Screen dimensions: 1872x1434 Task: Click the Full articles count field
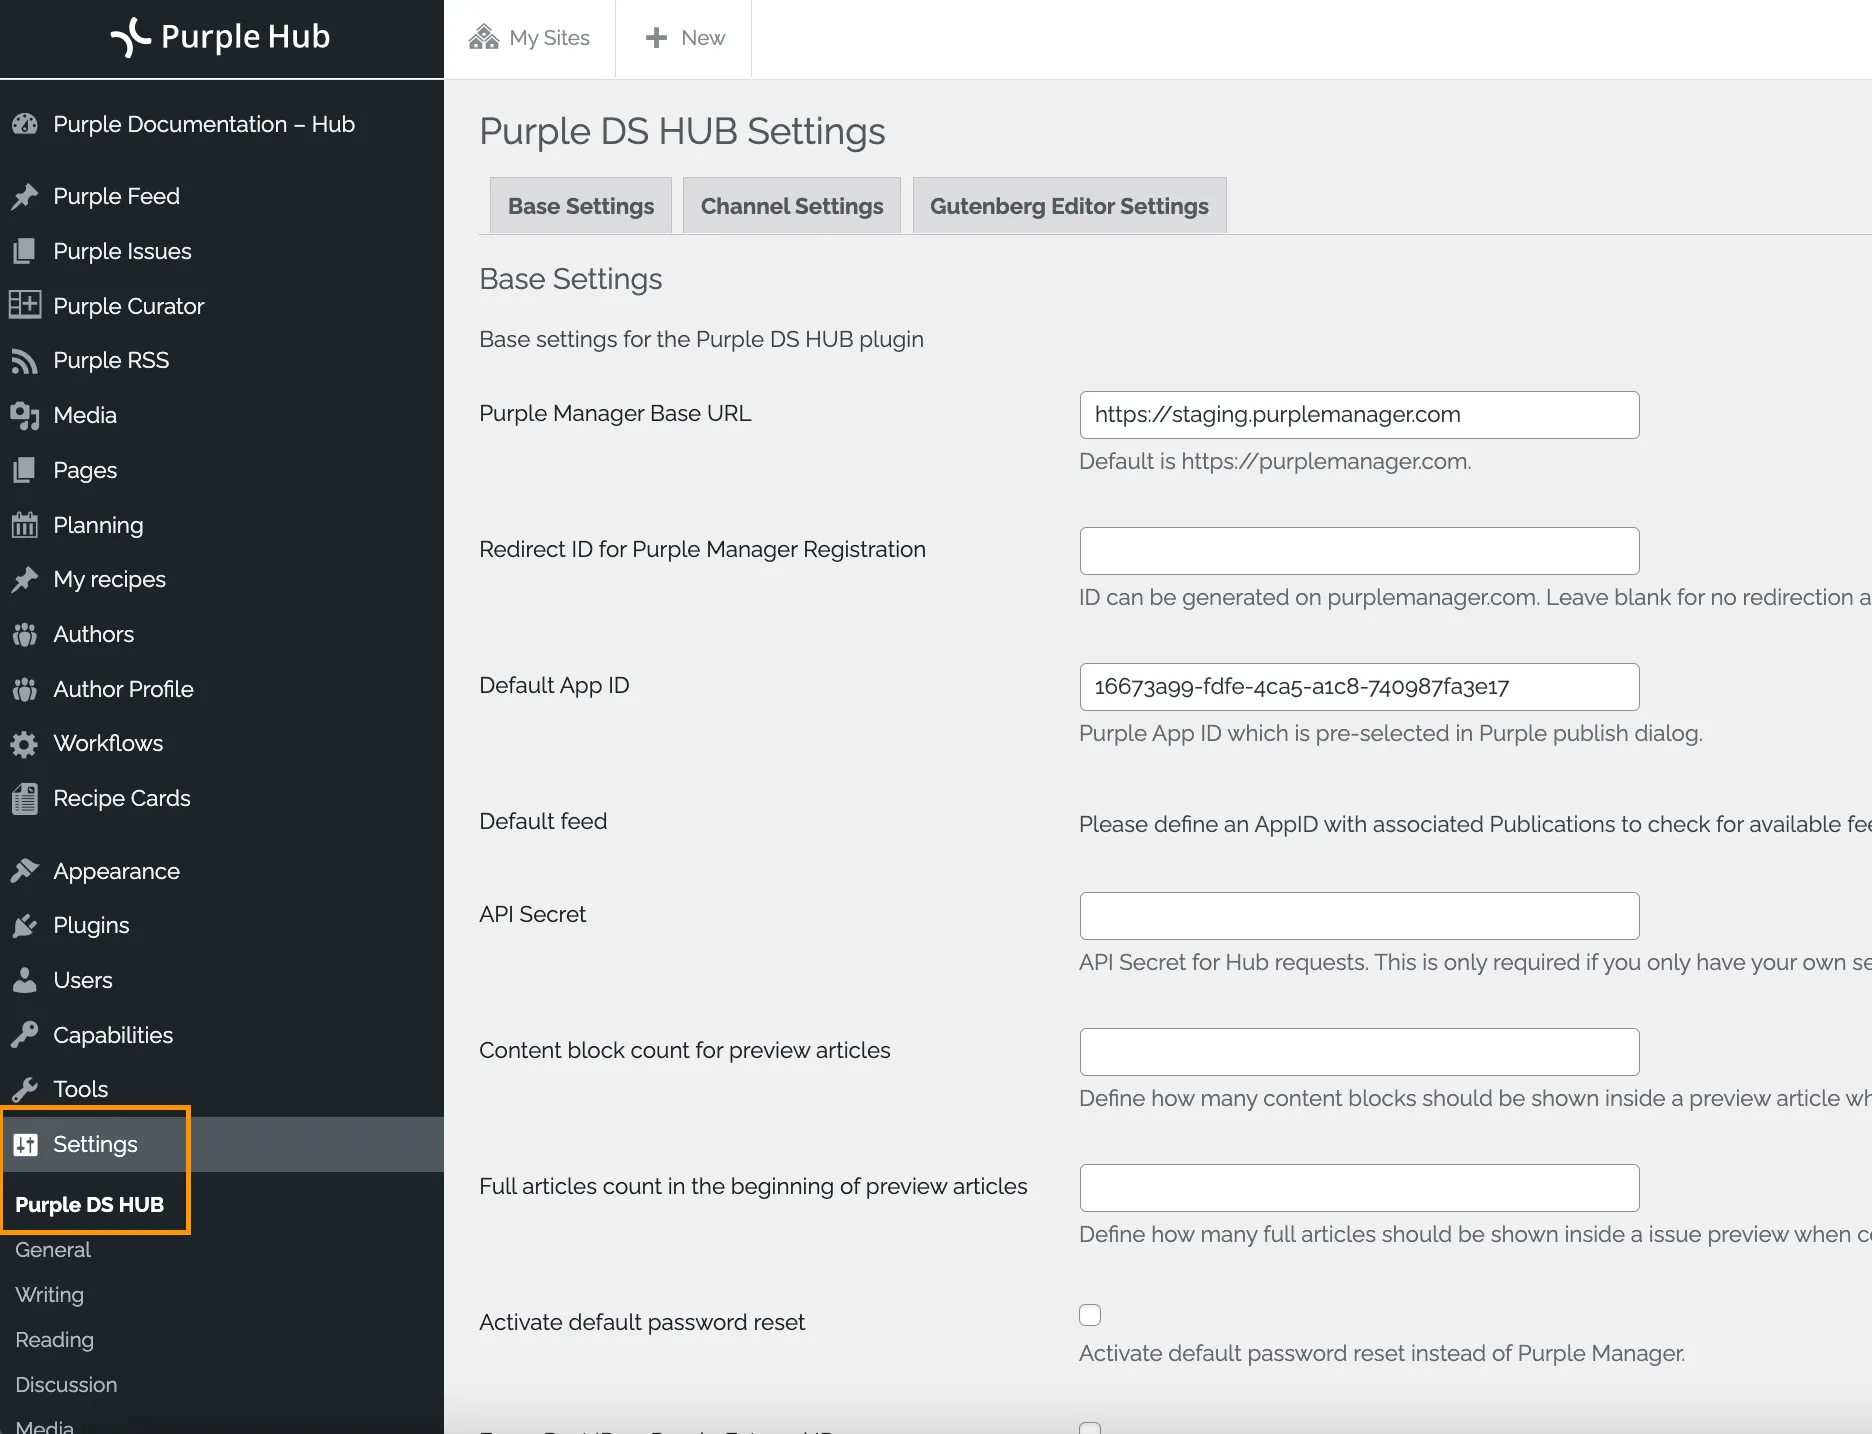click(x=1360, y=1188)
